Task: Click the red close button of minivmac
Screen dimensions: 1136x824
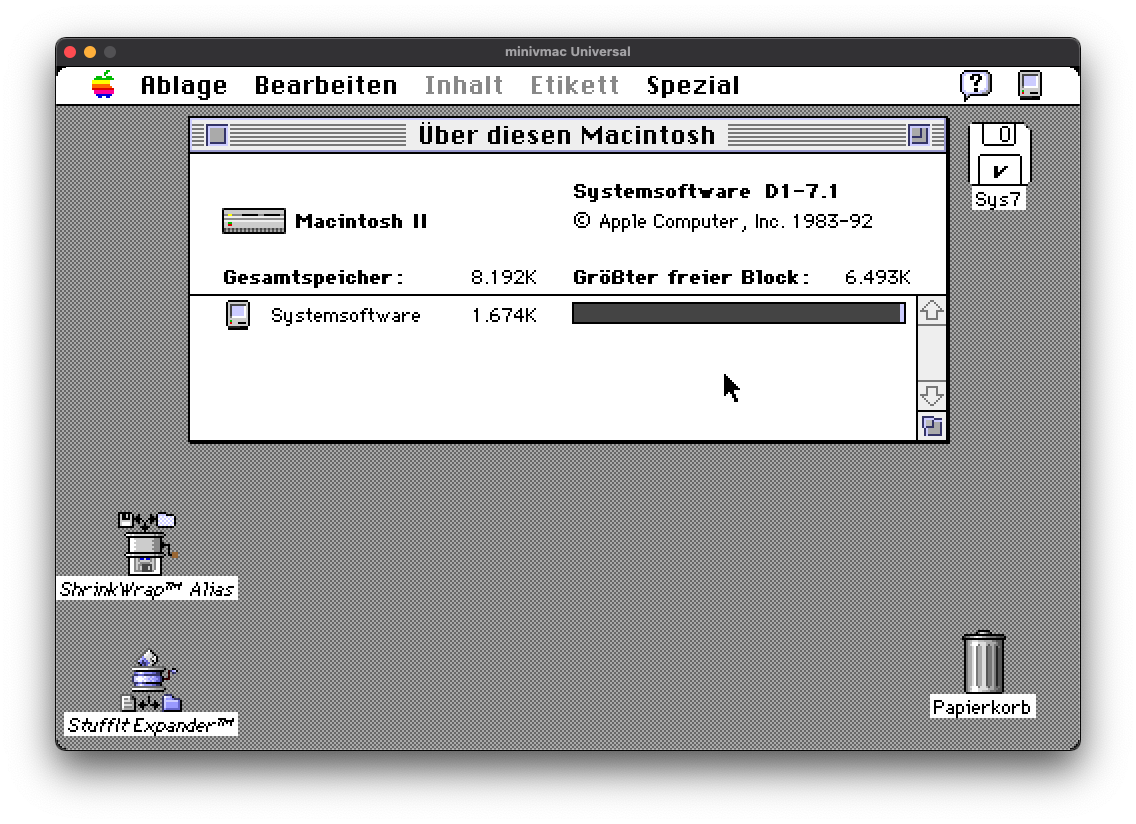Action: [x=70, y=51]
